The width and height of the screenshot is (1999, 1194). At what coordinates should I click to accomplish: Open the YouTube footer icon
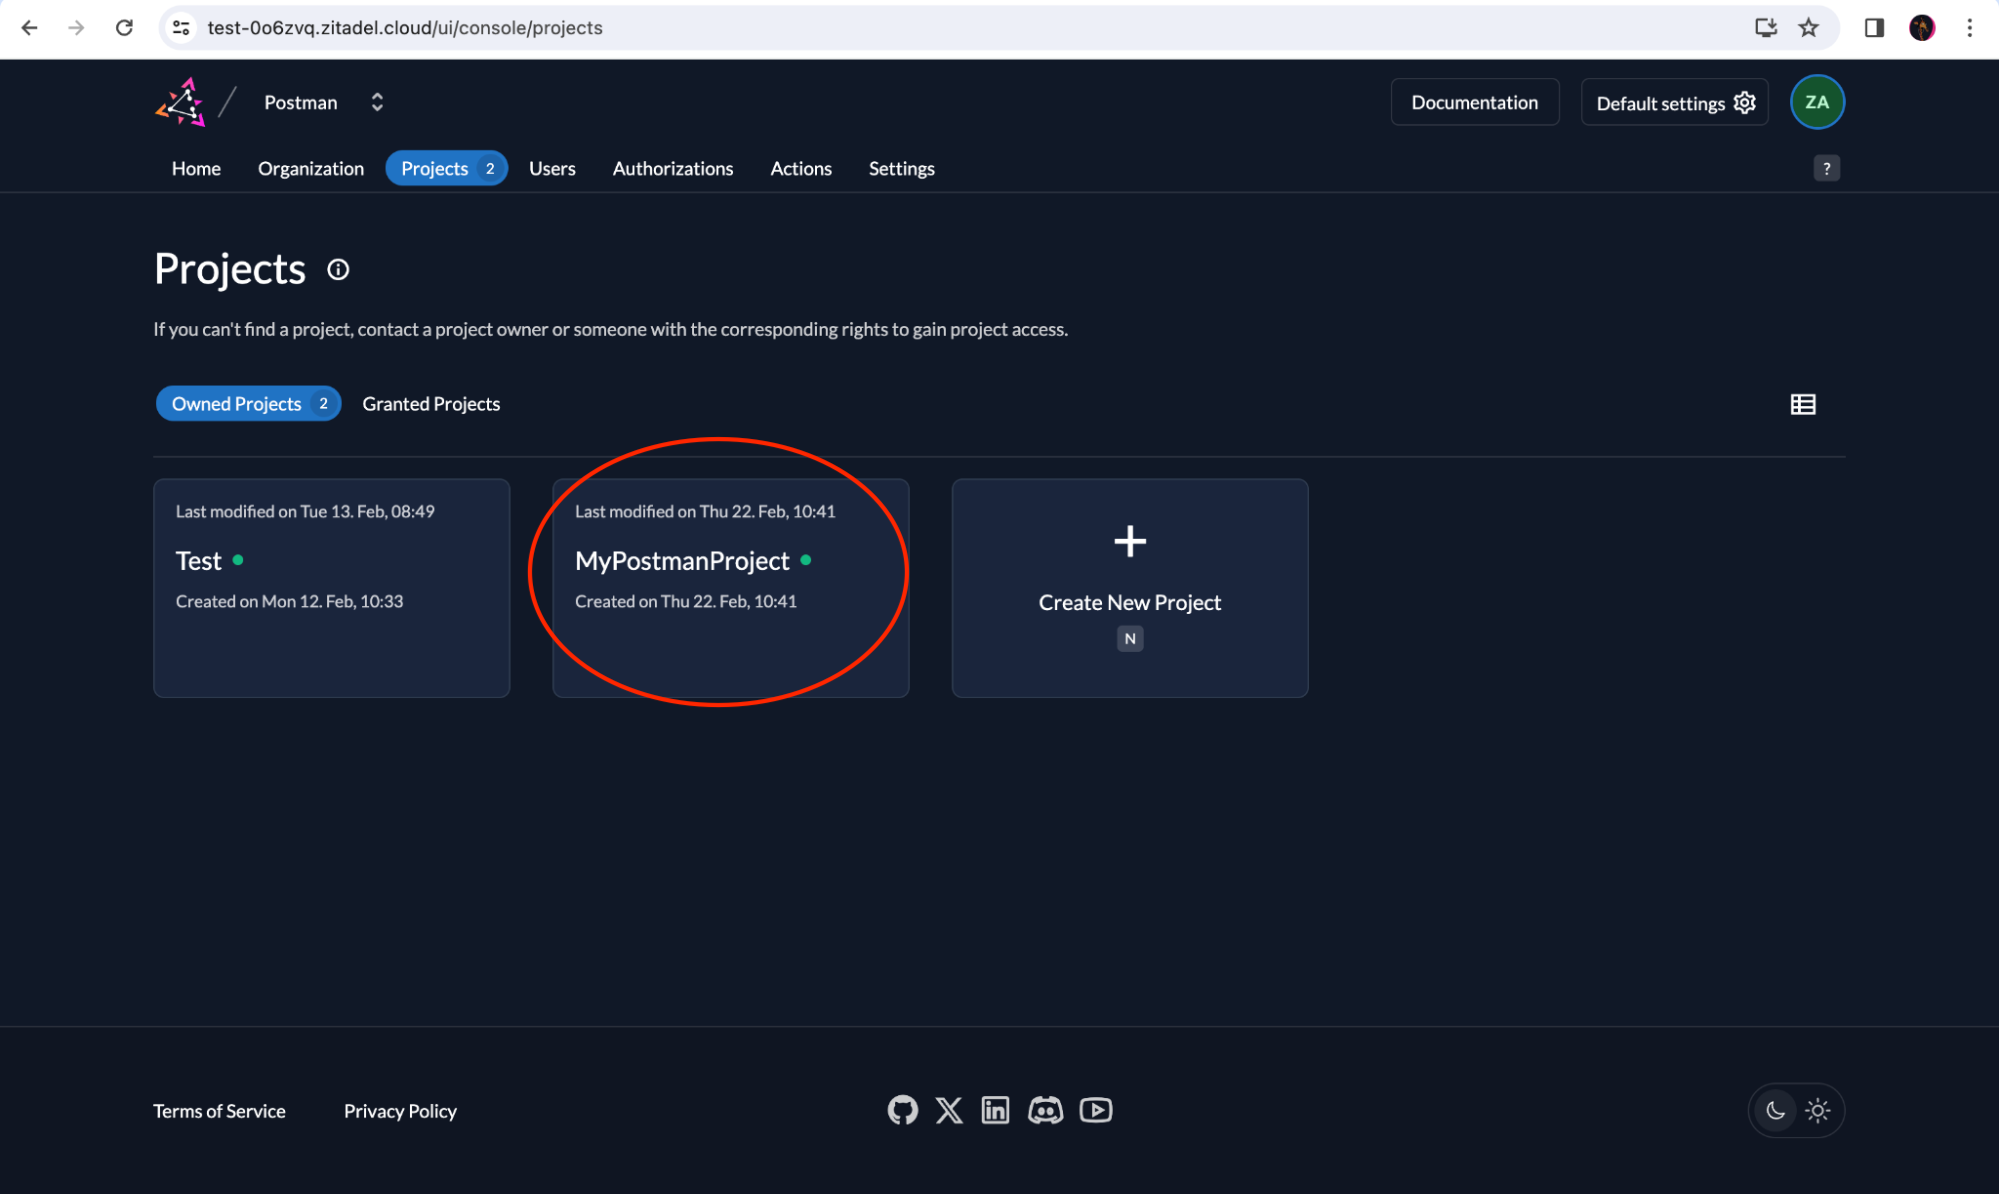click(1096, 1110)
